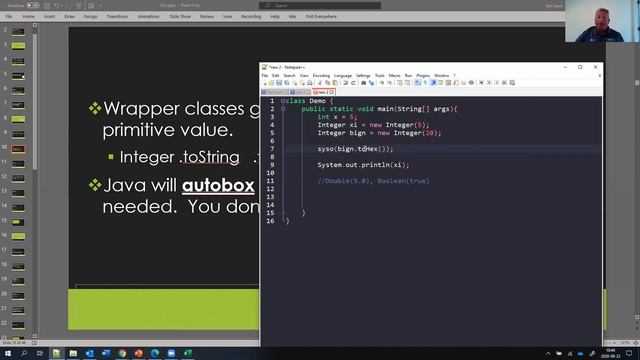
Task: Zoom out using Notepad++ toolbar icon
Action: point(390,83)
